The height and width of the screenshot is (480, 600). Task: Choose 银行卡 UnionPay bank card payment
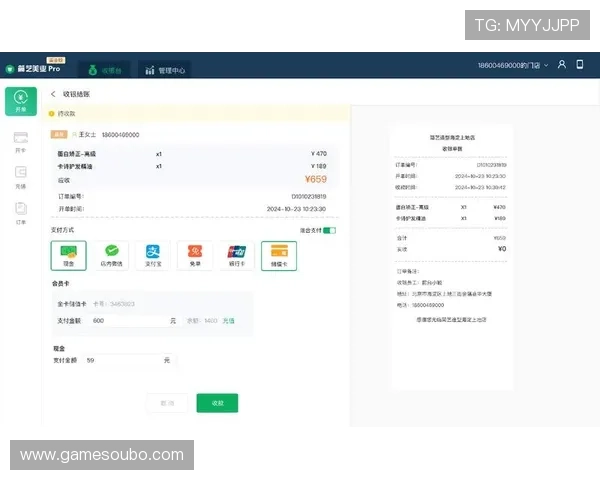pyautogui.click(x=237, y=256)
